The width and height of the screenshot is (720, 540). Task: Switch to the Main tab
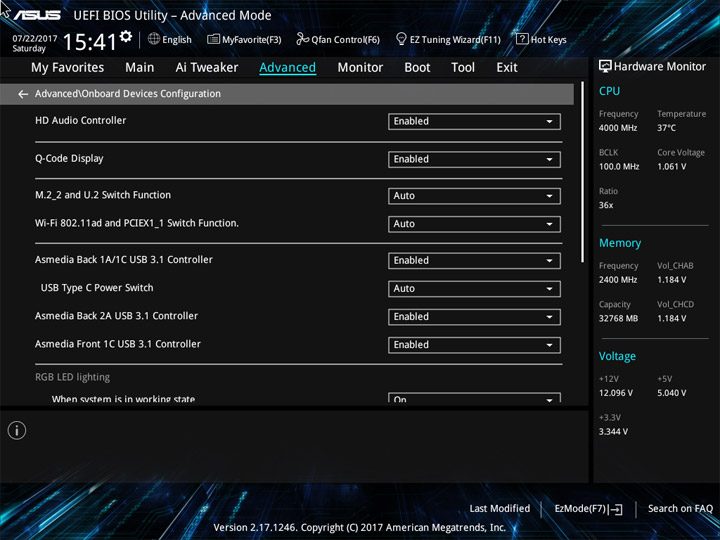click(140, 68)
